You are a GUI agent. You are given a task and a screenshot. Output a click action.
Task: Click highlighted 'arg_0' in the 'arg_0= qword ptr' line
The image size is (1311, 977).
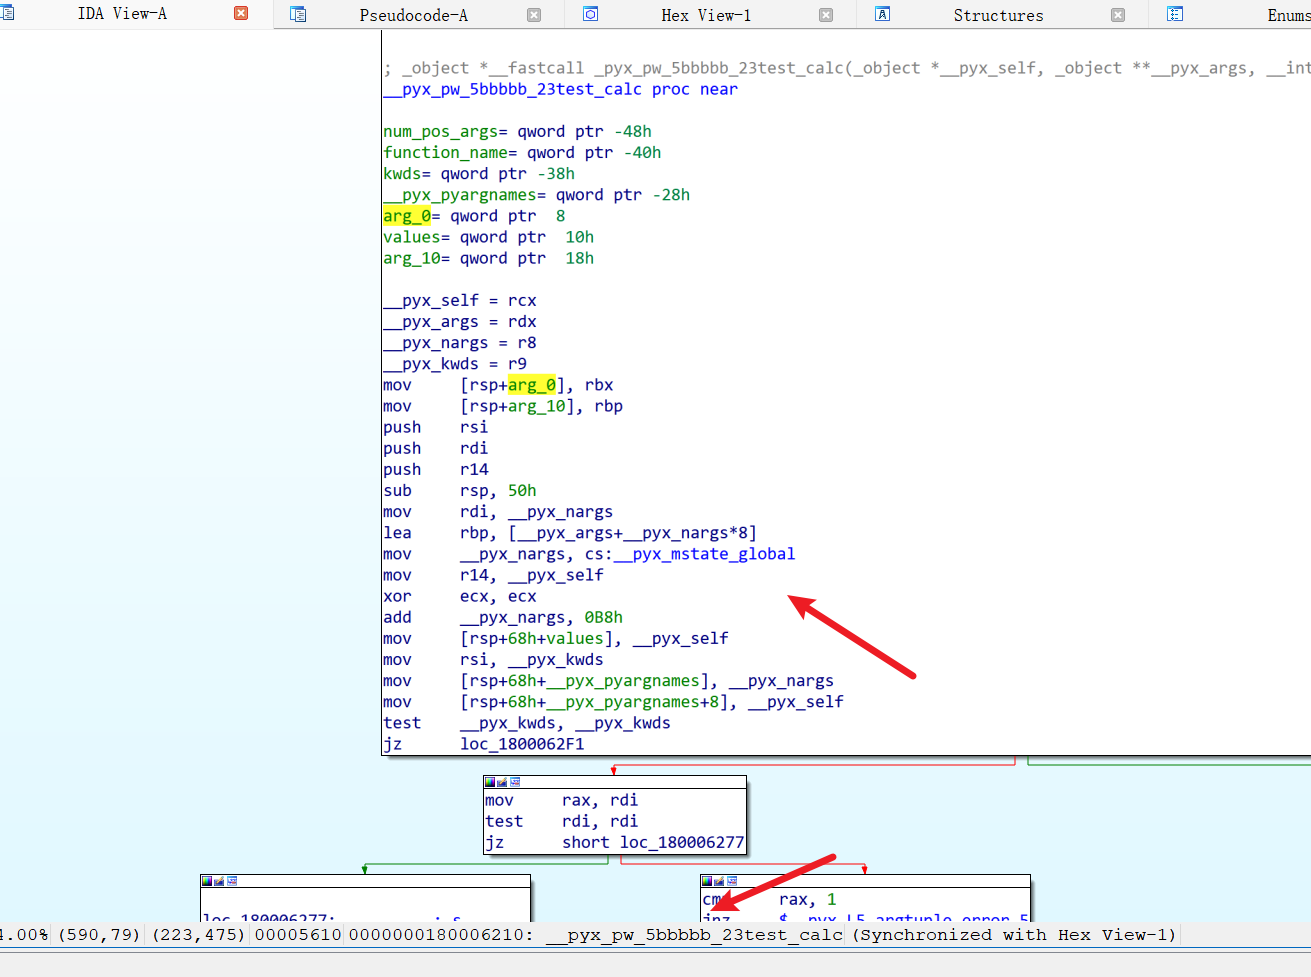tap(407, 216)
